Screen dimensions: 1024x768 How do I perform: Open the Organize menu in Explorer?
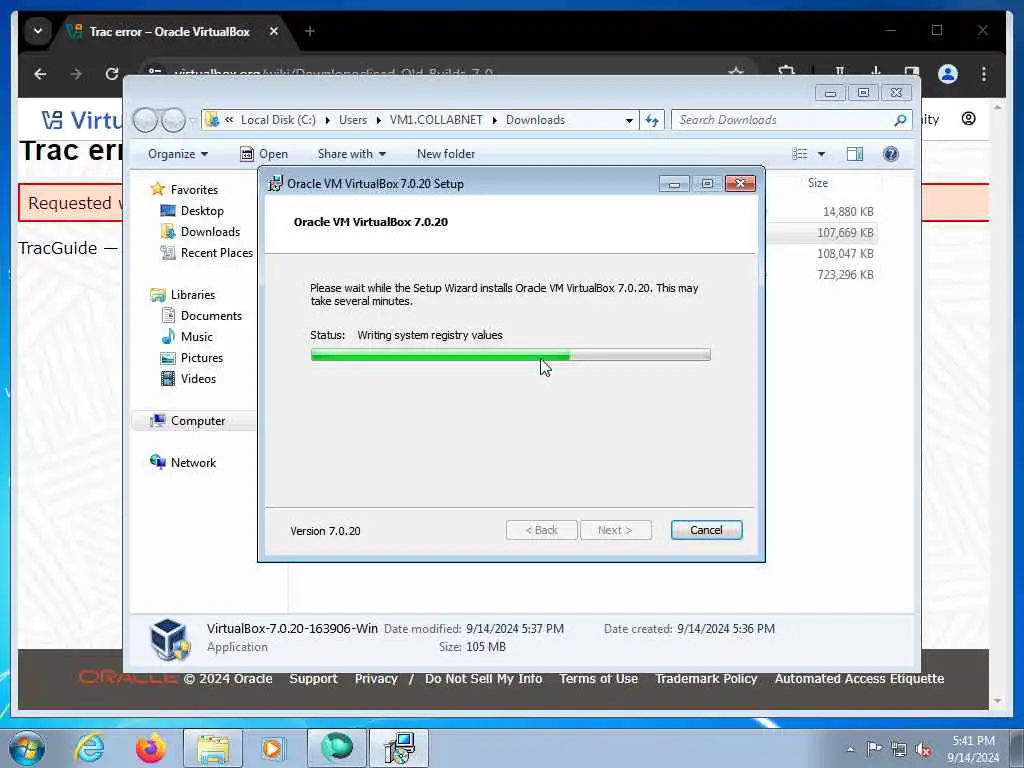pyautogui.click(x=178, y=153)
